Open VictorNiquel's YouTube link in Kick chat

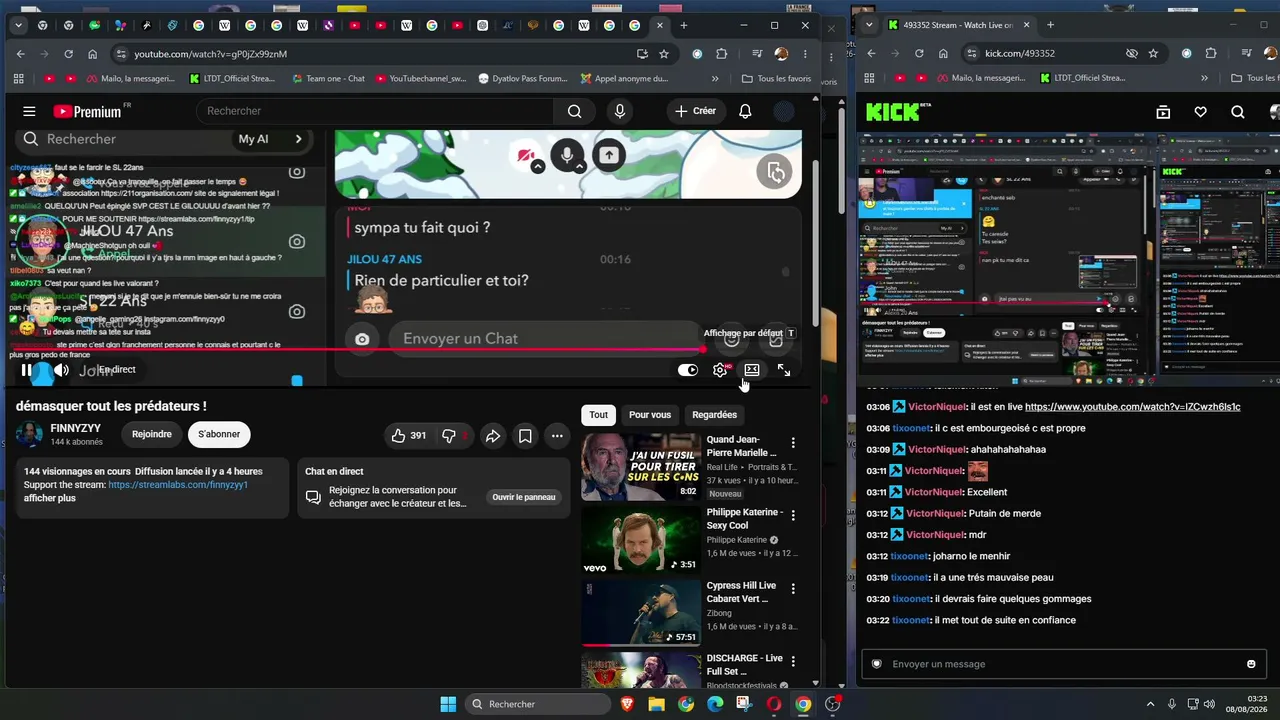point(1133,407)
